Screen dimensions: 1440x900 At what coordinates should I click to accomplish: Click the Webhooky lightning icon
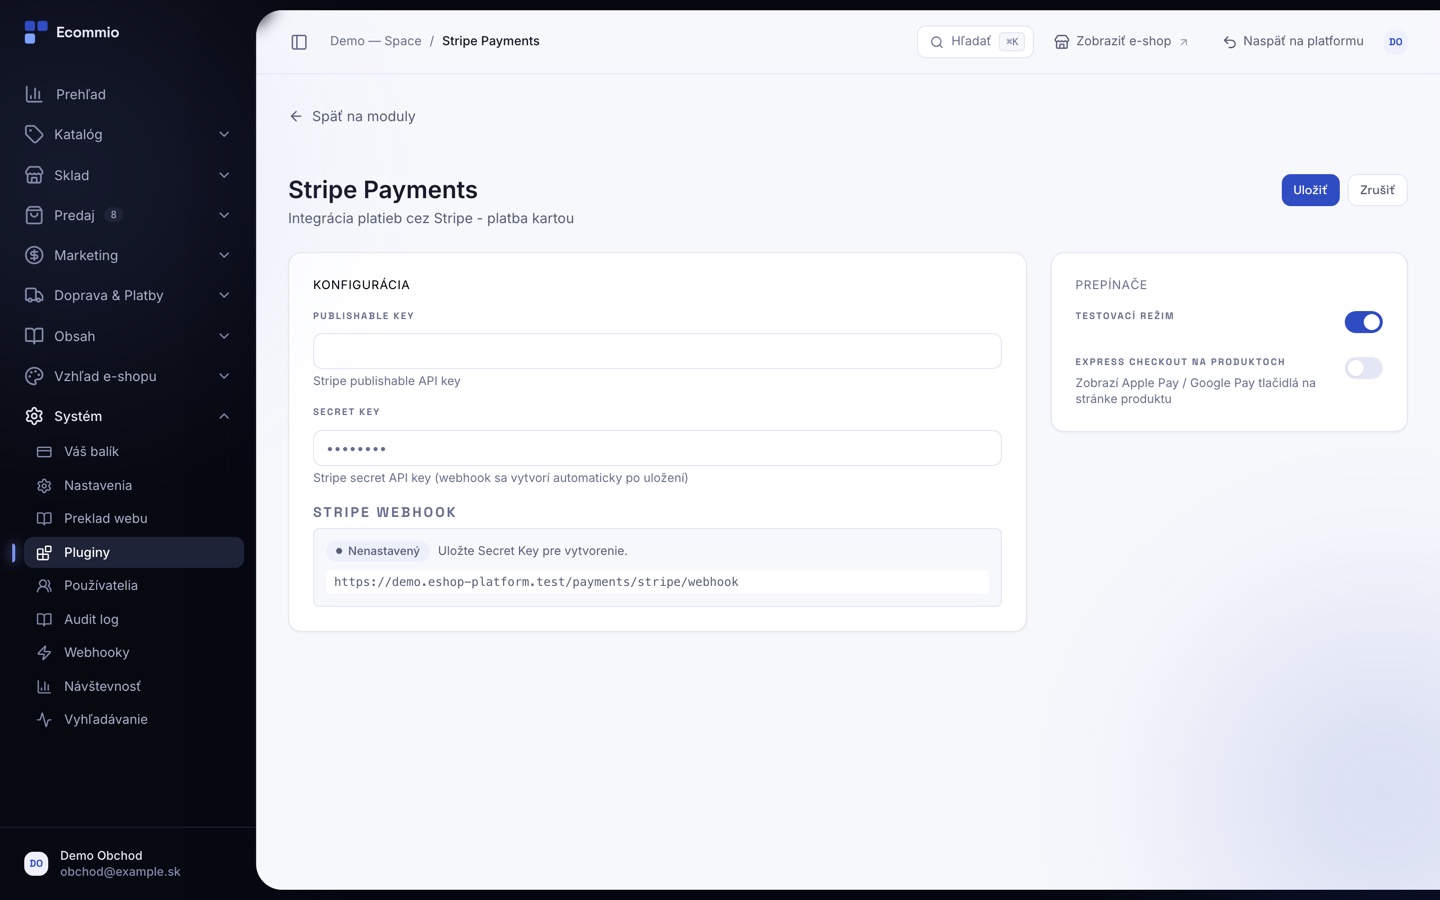click(x=44, y=653)
